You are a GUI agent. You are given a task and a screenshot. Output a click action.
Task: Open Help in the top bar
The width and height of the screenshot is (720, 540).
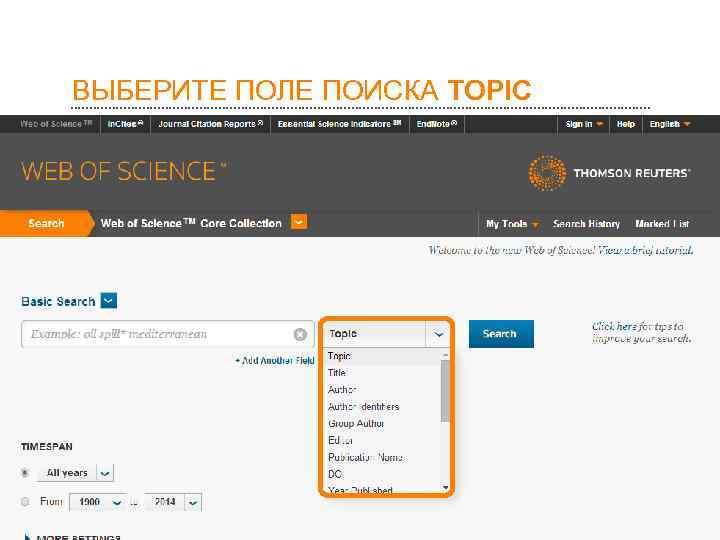coord(625,124)
